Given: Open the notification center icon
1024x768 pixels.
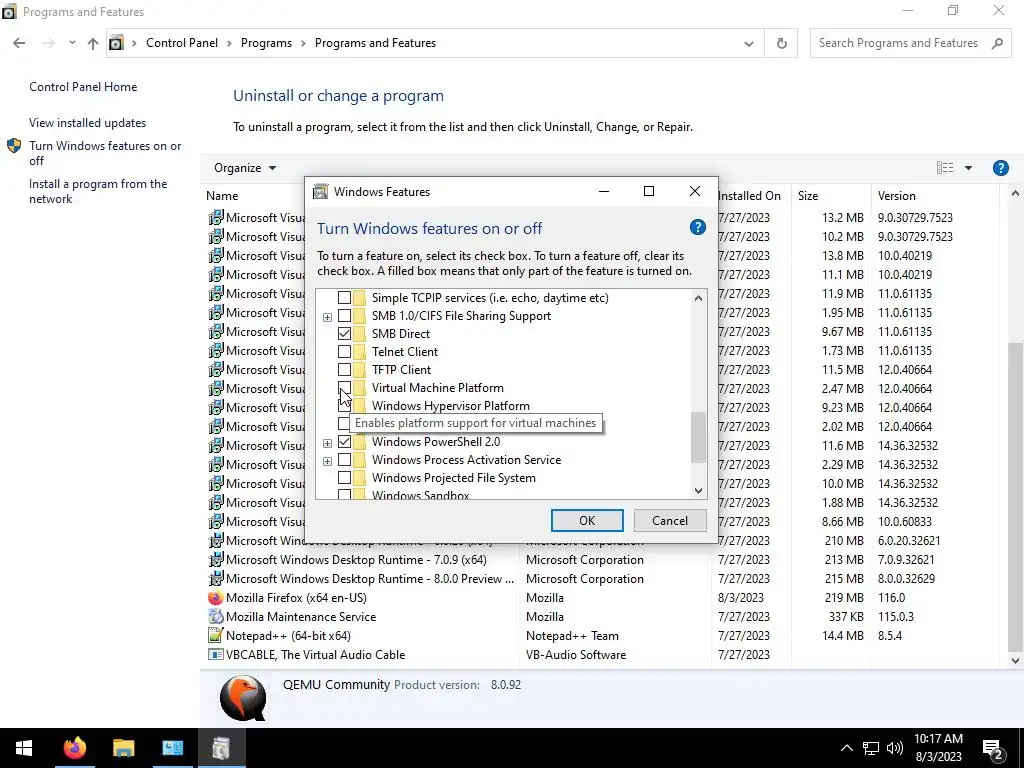Looking at the screenshot, I should pos(993,750).
